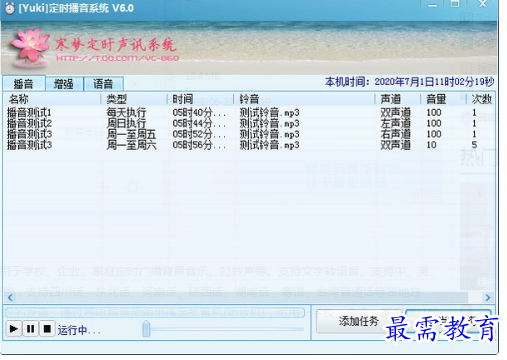Click the 05时56分 time cell
This screenshot has height=360, width=507.
coord(199,145)
